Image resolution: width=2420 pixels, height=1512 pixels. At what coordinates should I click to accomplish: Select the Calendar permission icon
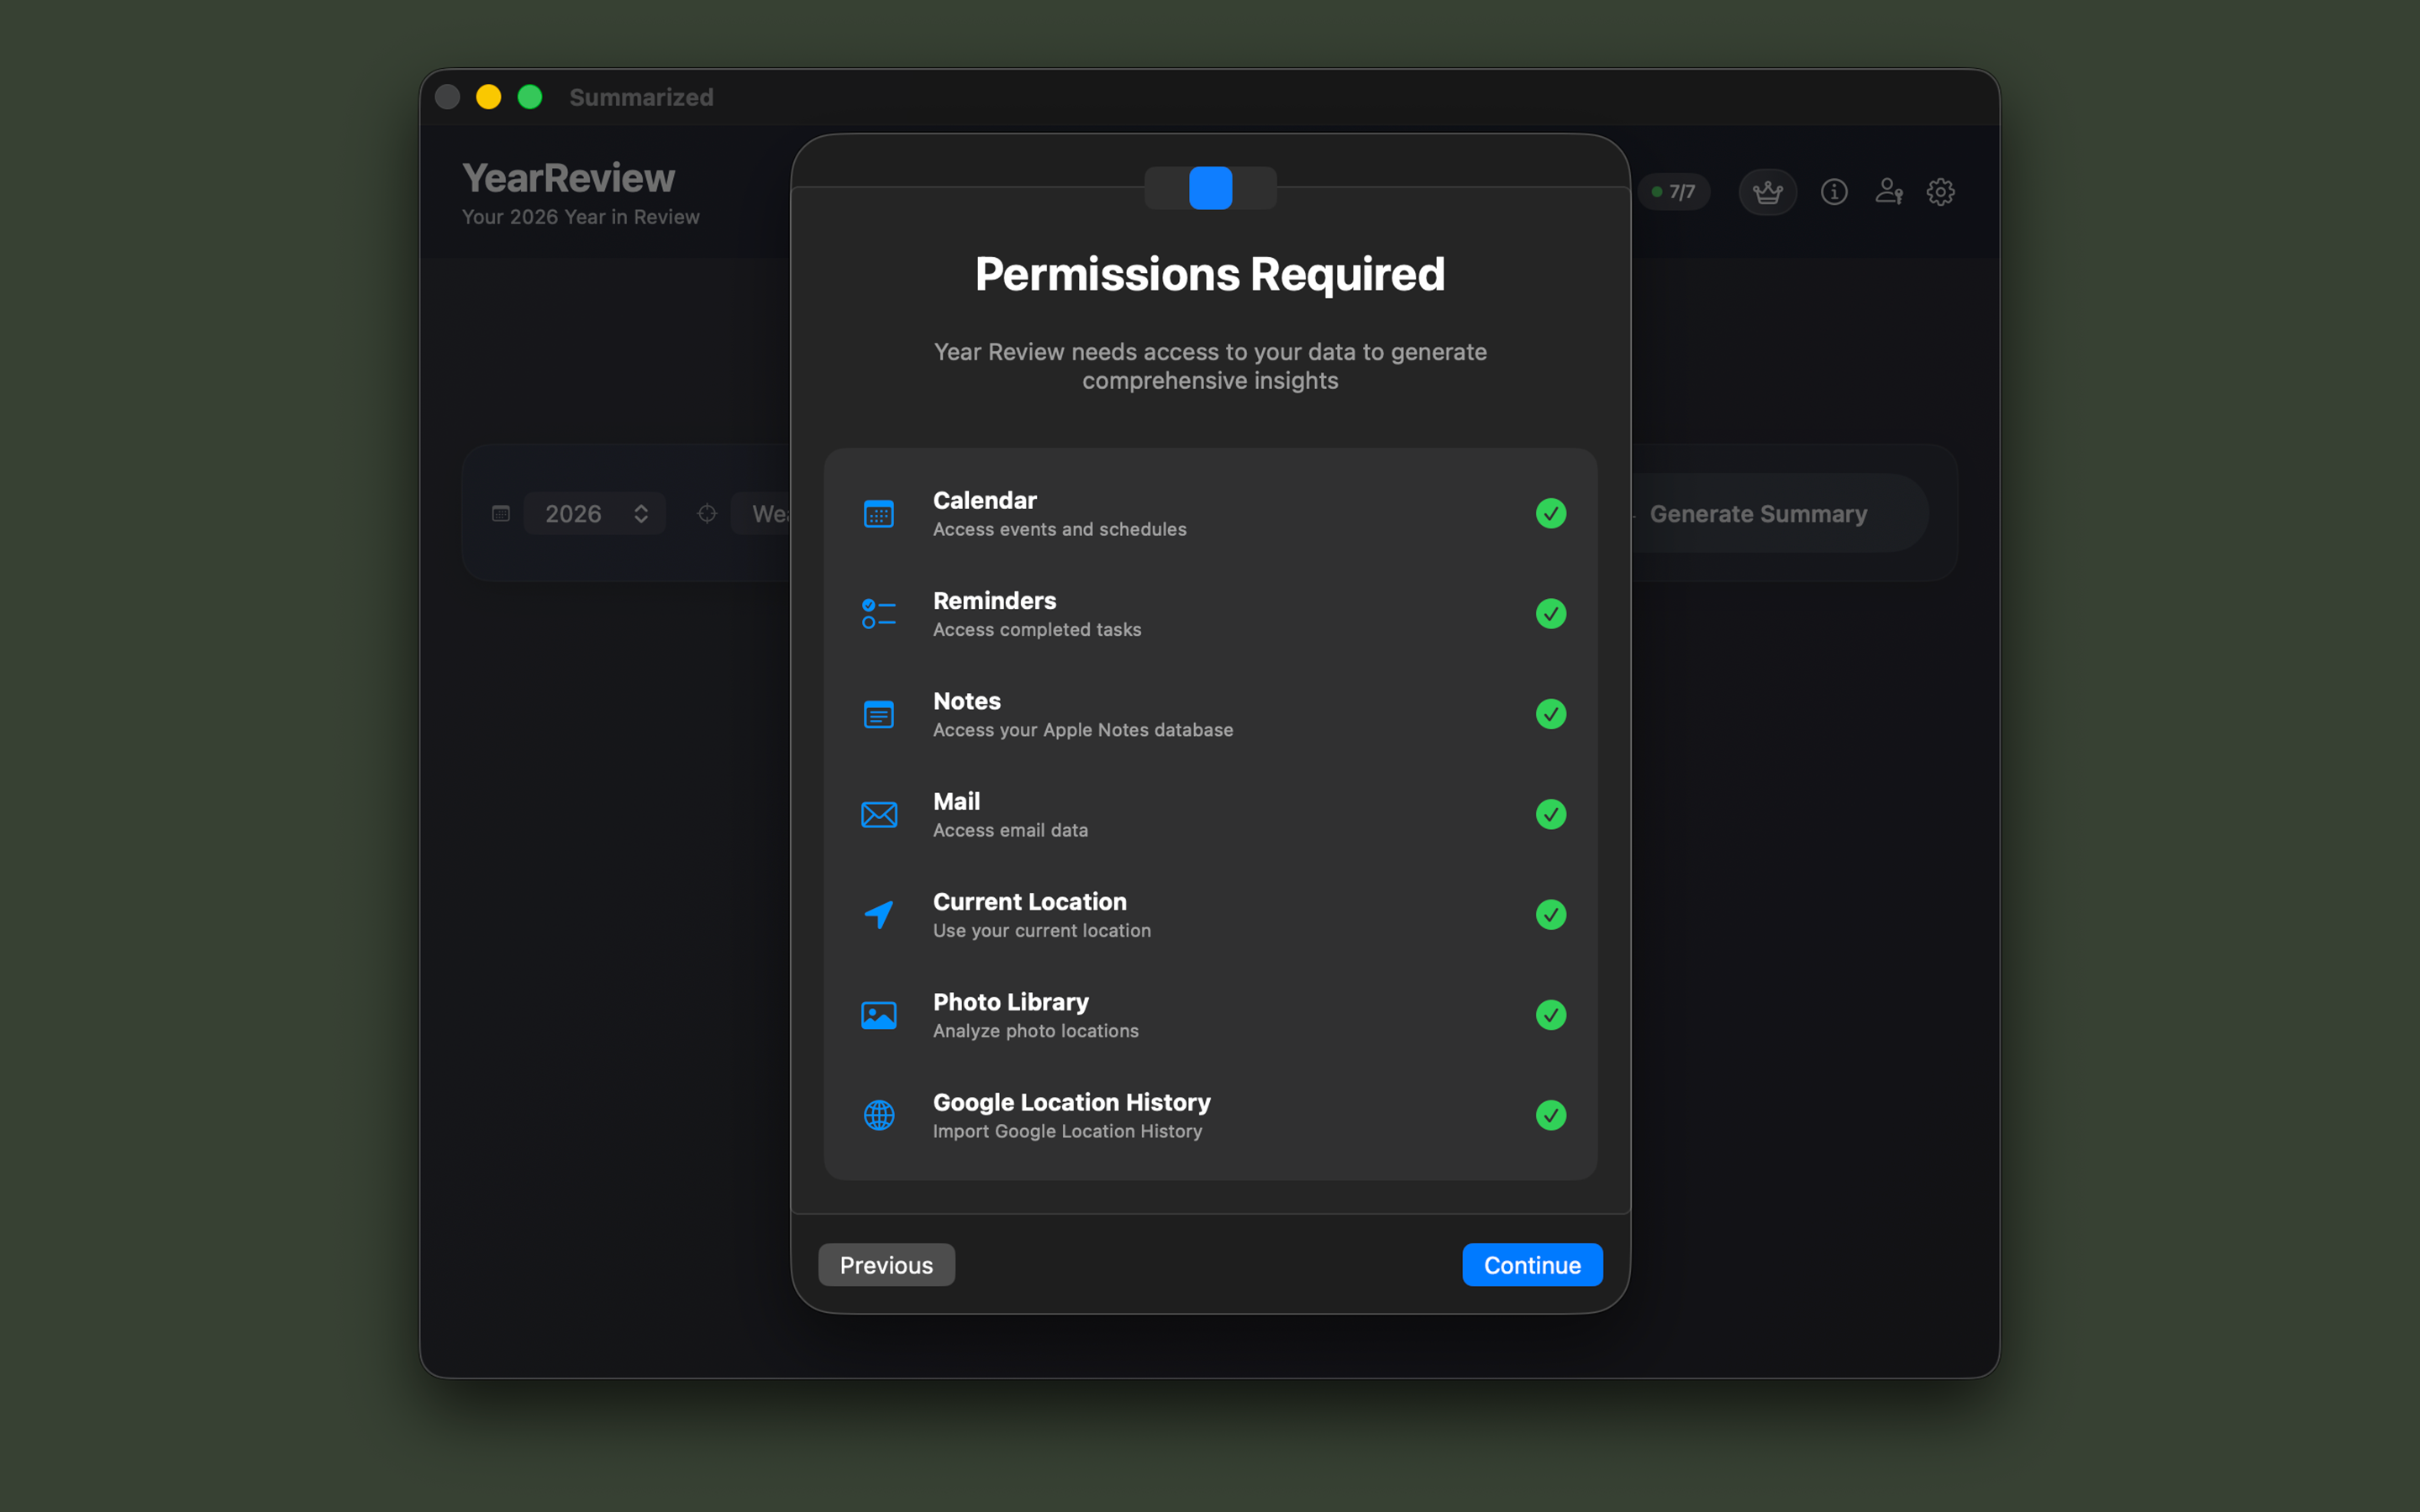tap(878, 513)
